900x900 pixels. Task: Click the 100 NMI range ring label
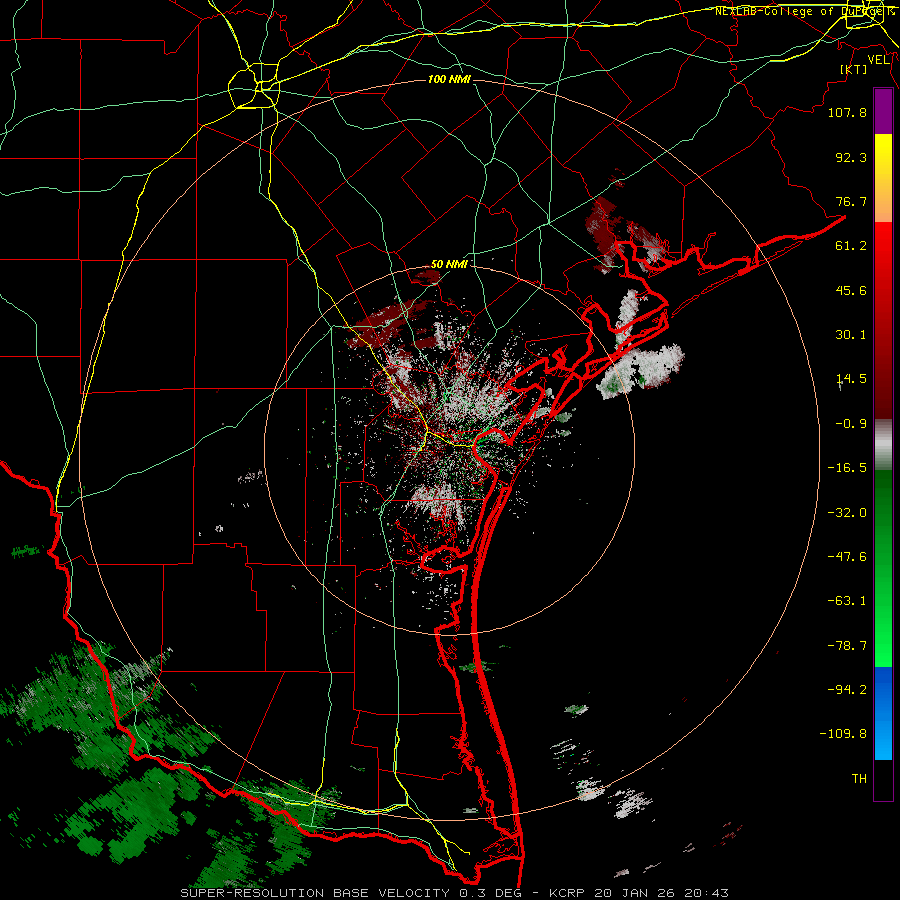[x=449, y=79]
